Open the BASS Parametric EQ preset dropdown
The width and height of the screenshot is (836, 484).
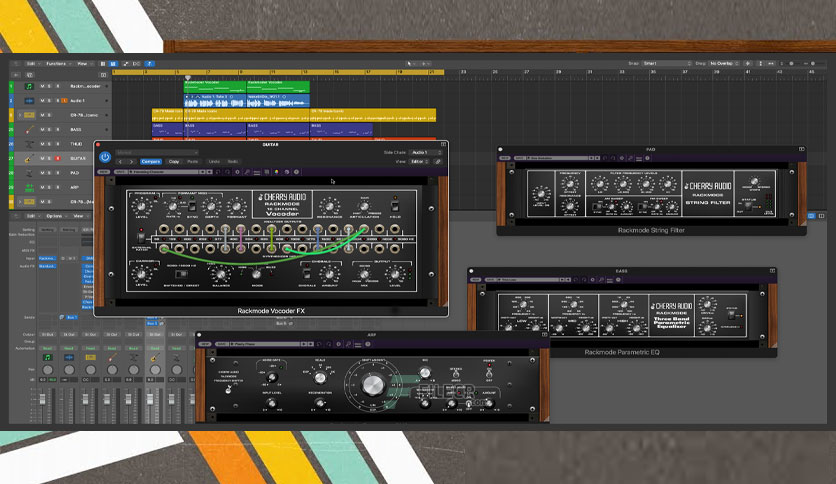(528, 279)
